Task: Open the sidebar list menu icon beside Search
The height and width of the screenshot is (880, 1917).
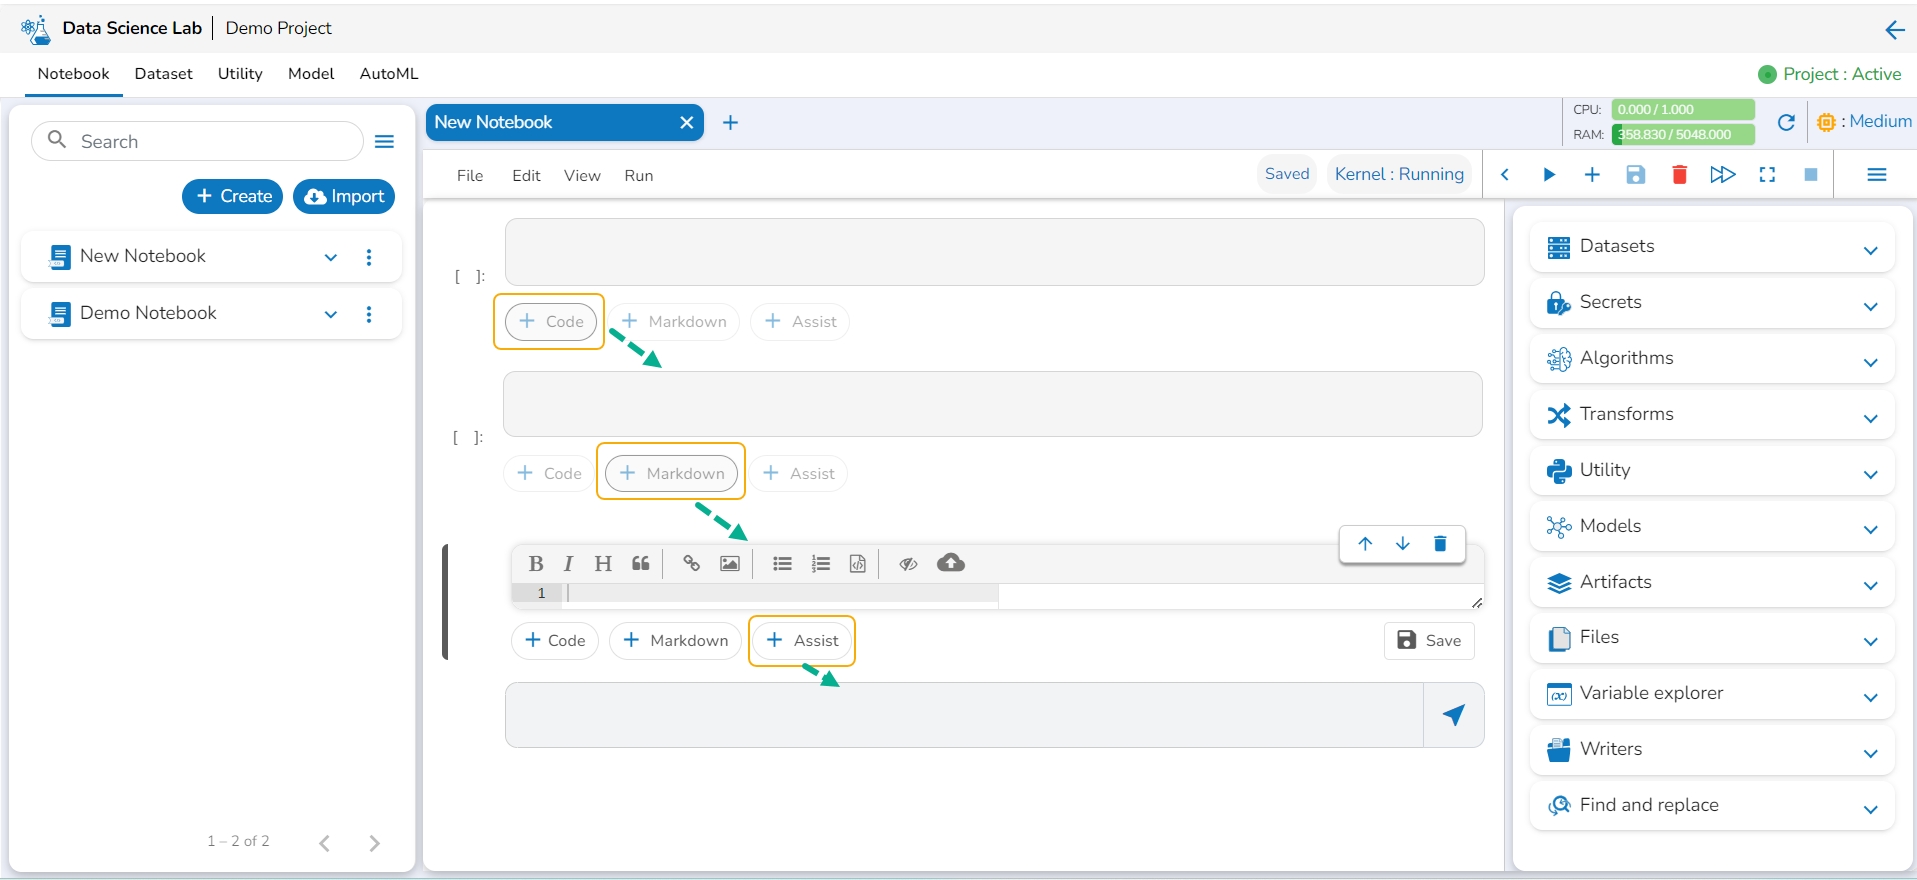Action: [x=384, y=142]
